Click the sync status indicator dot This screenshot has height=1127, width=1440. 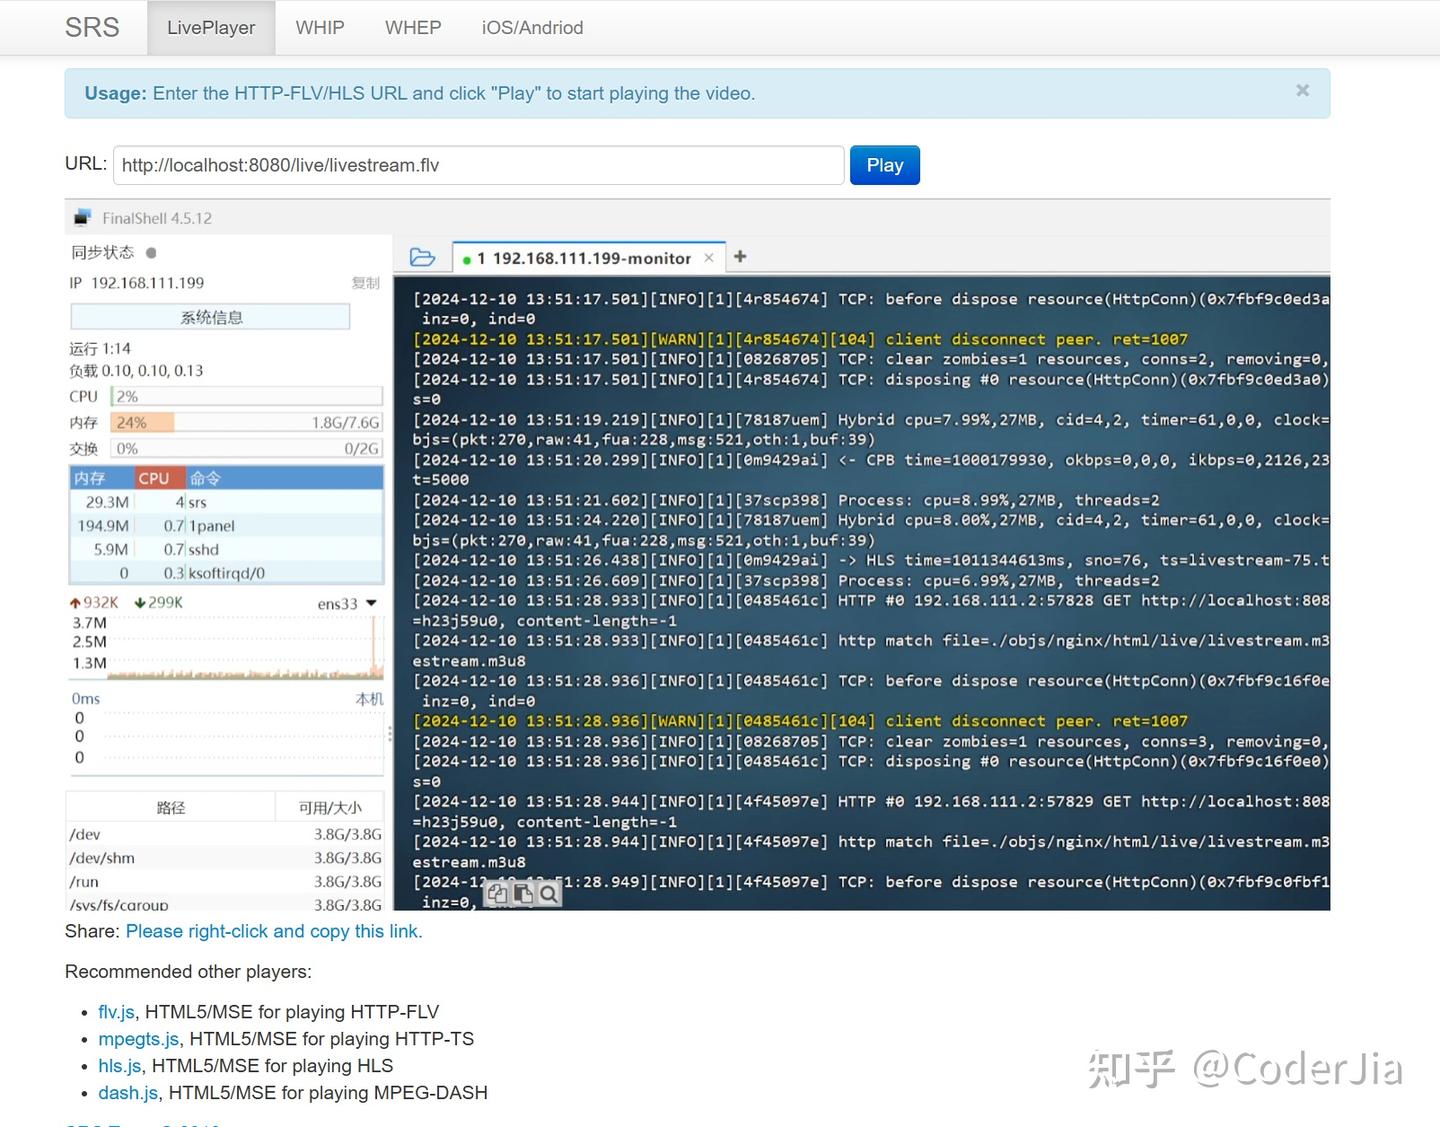(151, 253)
